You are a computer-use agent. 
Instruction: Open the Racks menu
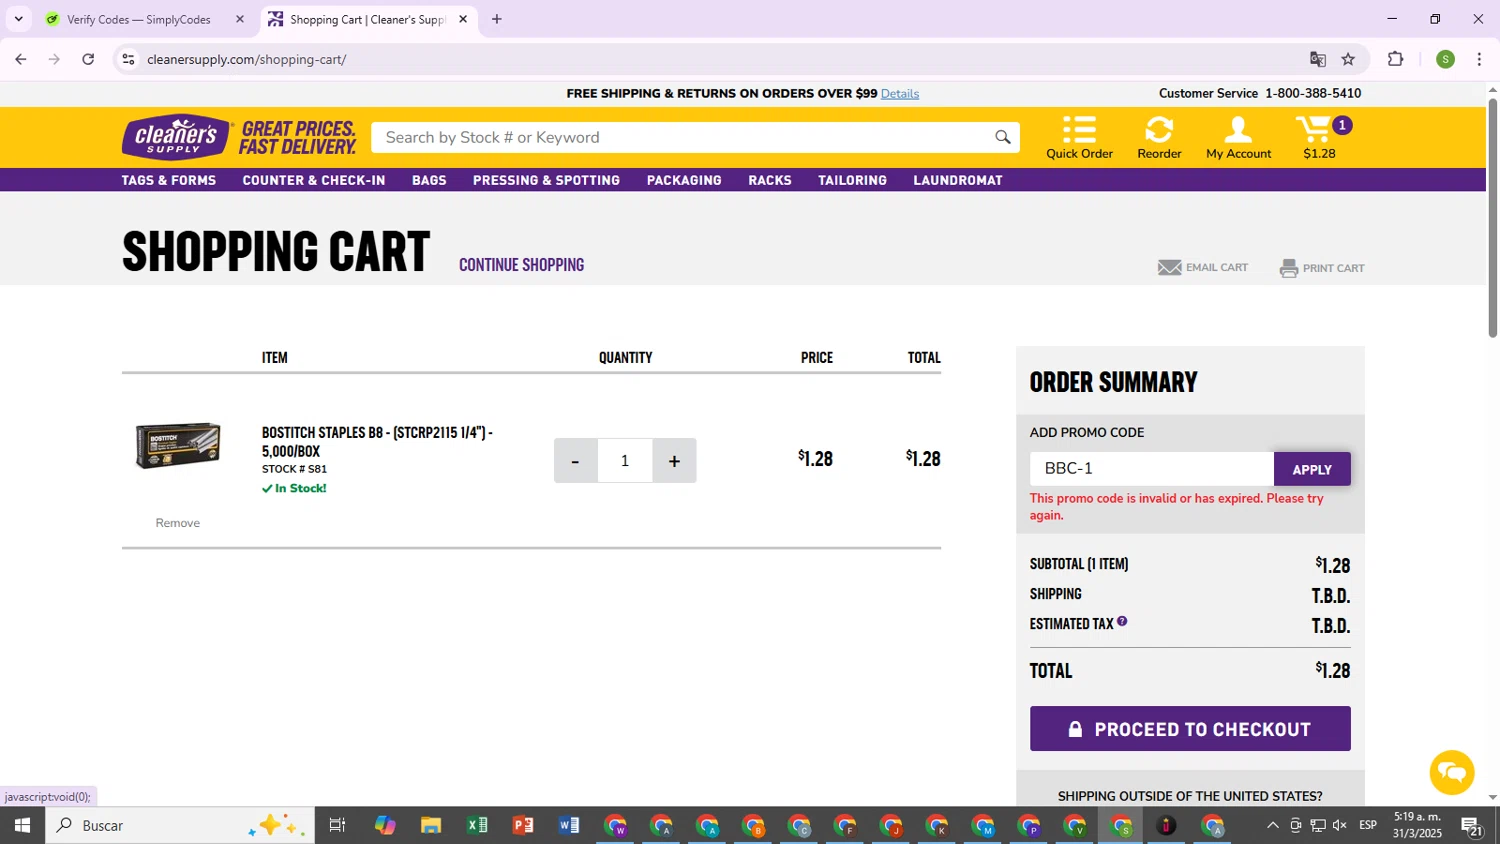770,180
